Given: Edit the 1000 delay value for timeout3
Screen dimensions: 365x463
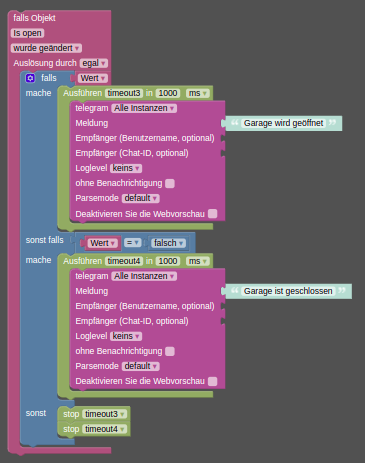Looking at the screenshot, I should tap(168, 93).
